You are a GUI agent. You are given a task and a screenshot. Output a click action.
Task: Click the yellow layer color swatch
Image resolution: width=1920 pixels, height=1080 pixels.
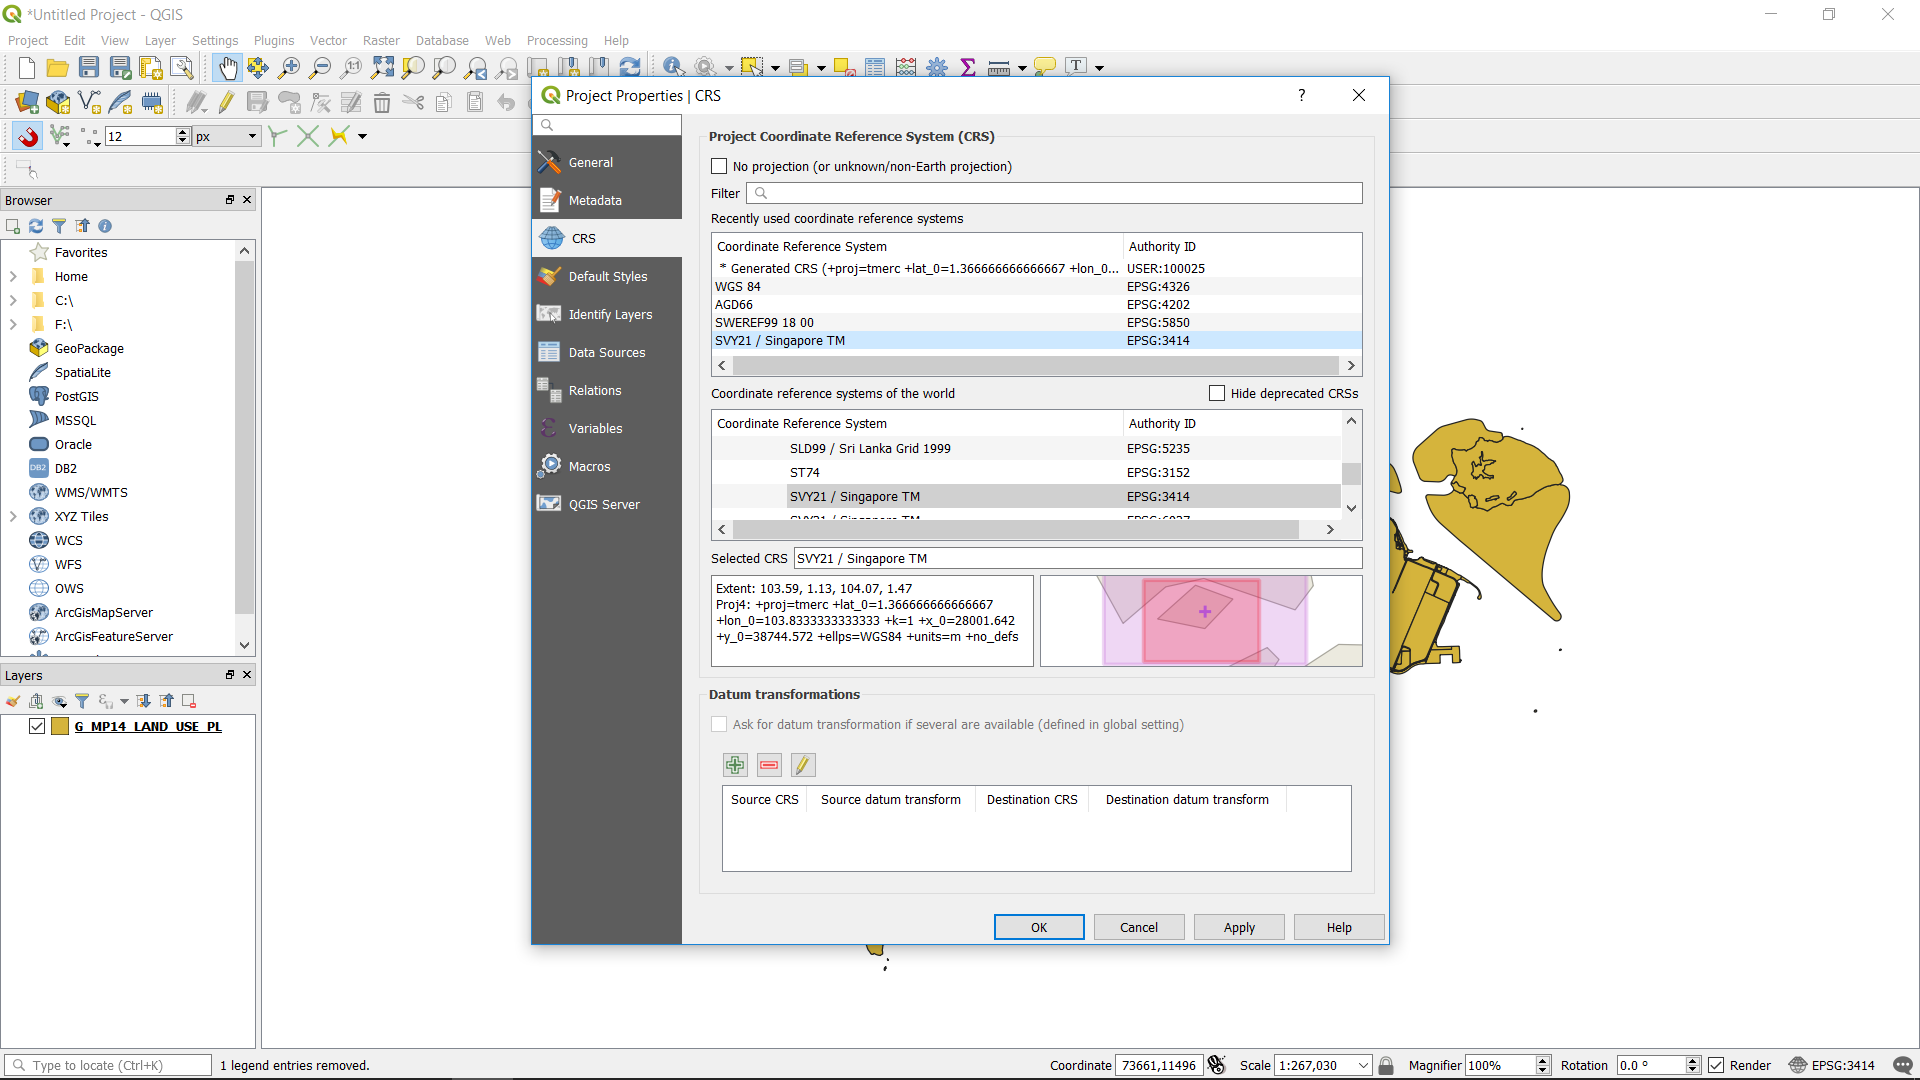[60, 726]
